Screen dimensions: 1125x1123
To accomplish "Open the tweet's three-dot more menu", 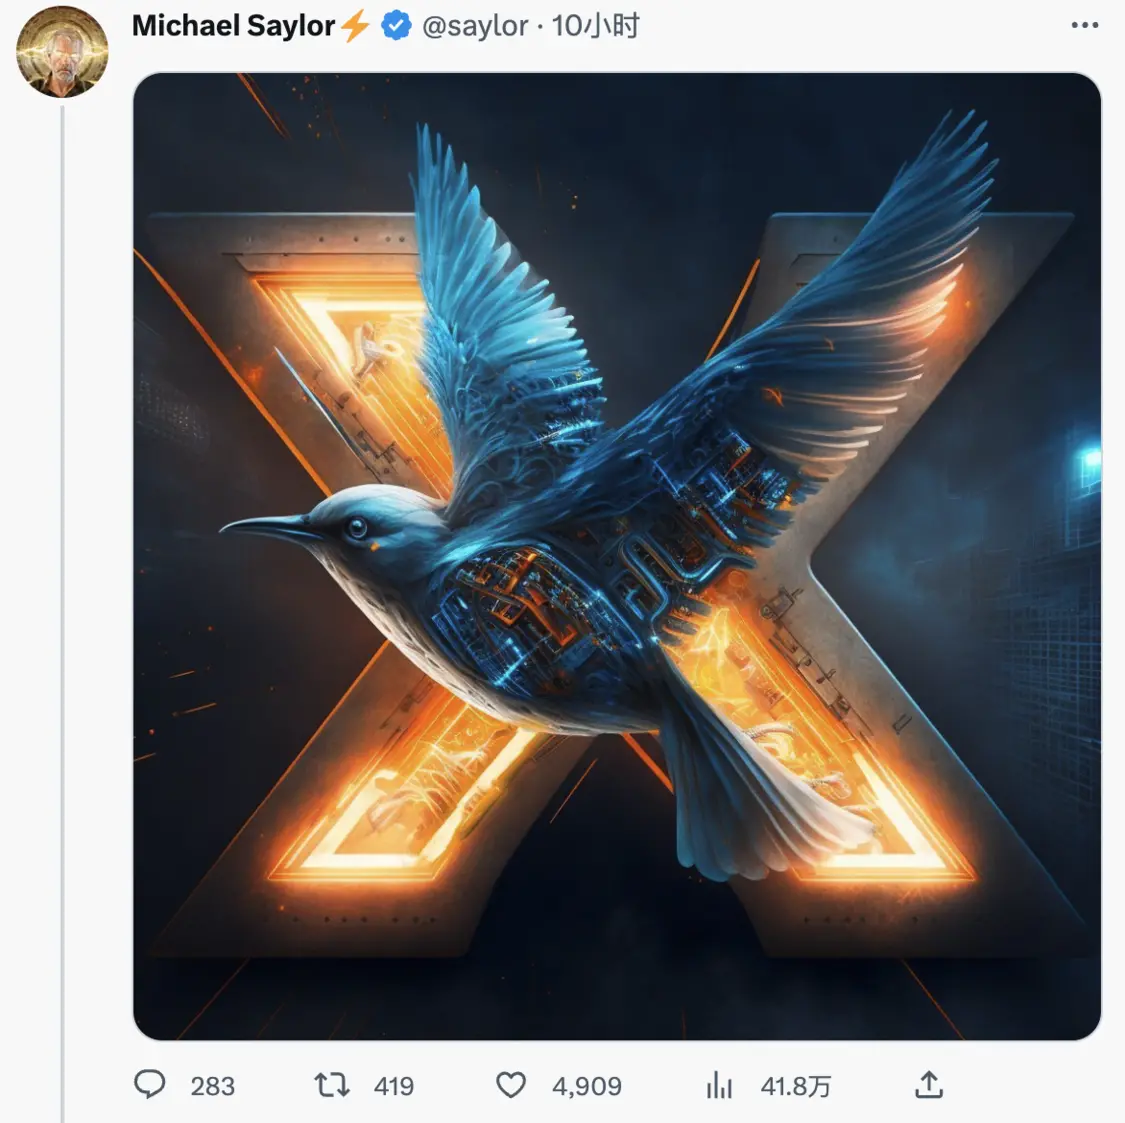I will (x=1084, y=25).
